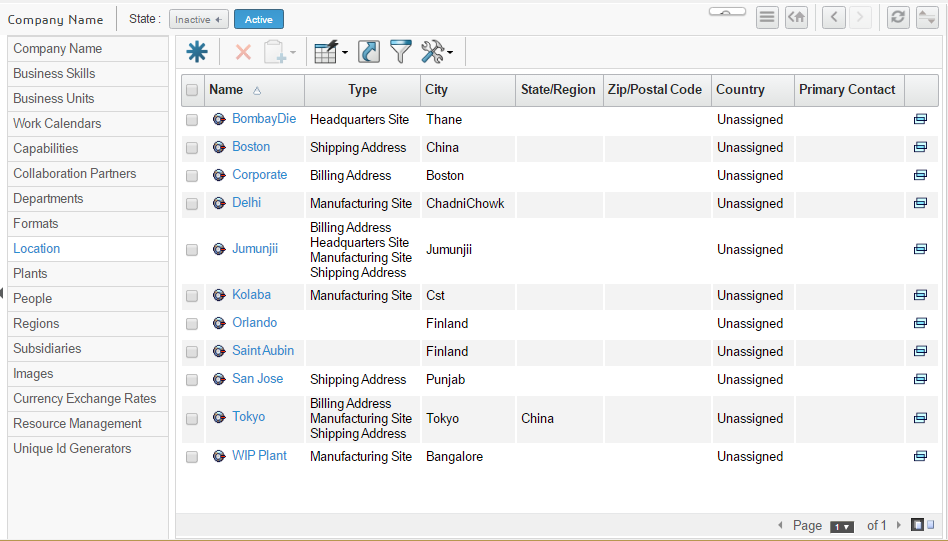Viewport: 948px width, 541px height.
Task: Click the red X delete icon
Action: [x=243, y=52]
